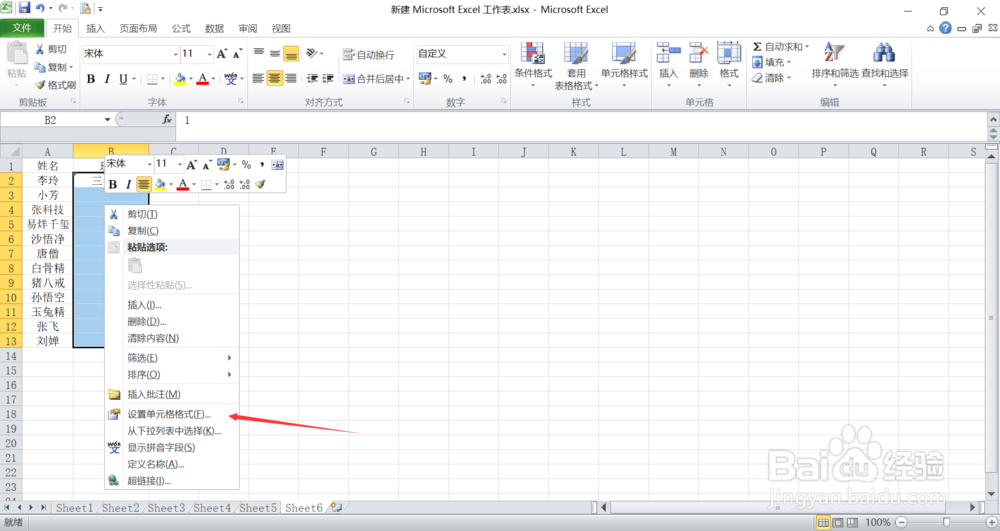Toggle Bold on the mini toolbar
Image resolution: width=1000 pixels, height=531 pixels.
(113, 184)
